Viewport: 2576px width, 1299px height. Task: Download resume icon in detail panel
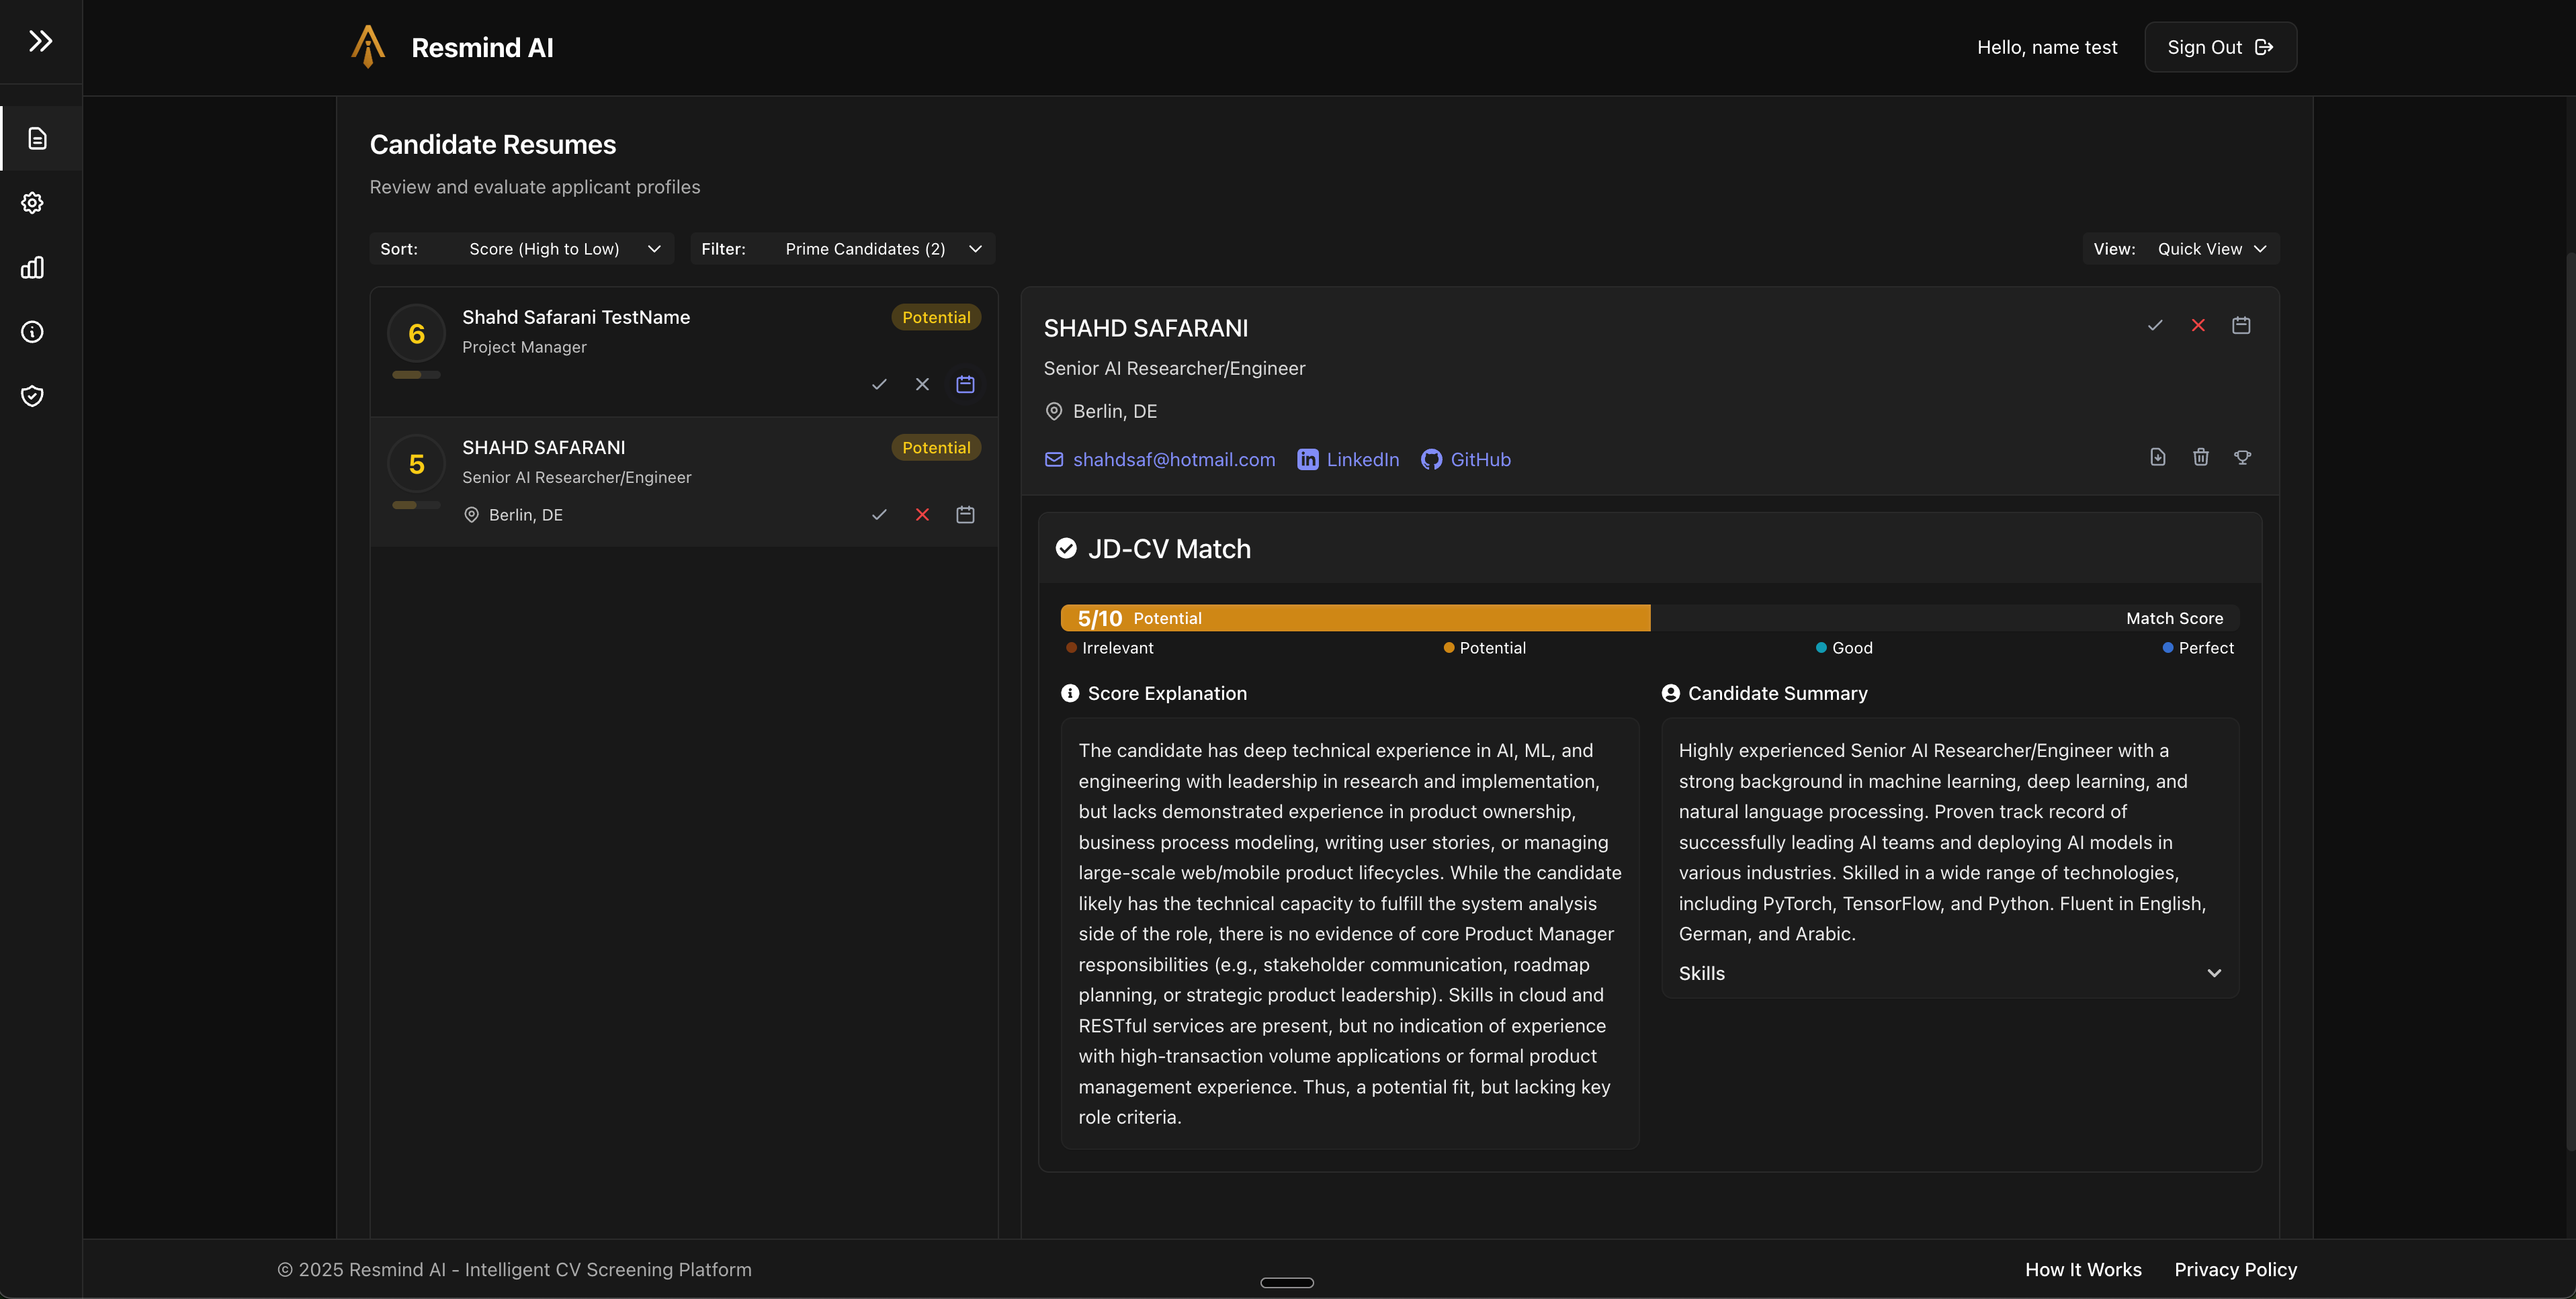pyautogui.click(x=2158, y=457)
